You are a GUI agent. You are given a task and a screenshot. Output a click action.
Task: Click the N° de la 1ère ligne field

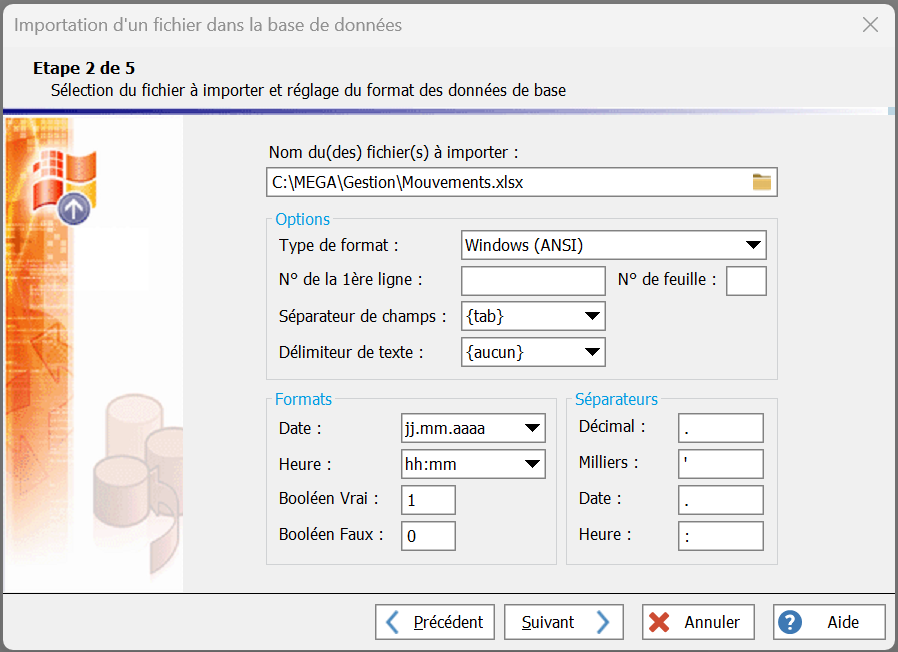point(533,281)
